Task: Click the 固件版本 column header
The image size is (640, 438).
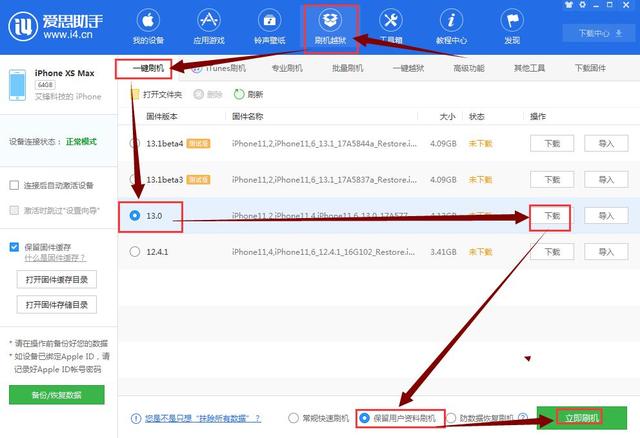Action: [x=162, y=116]
